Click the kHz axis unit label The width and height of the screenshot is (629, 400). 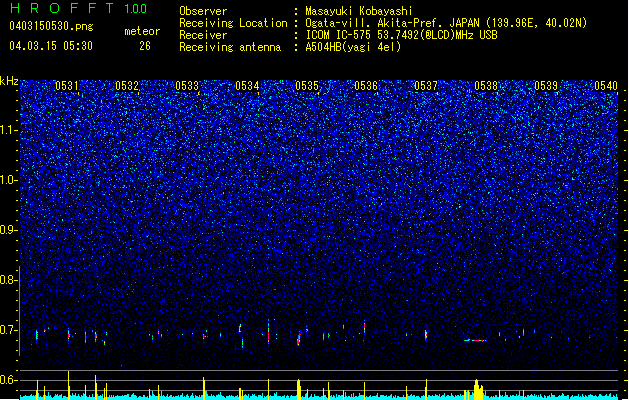point(9,81)
